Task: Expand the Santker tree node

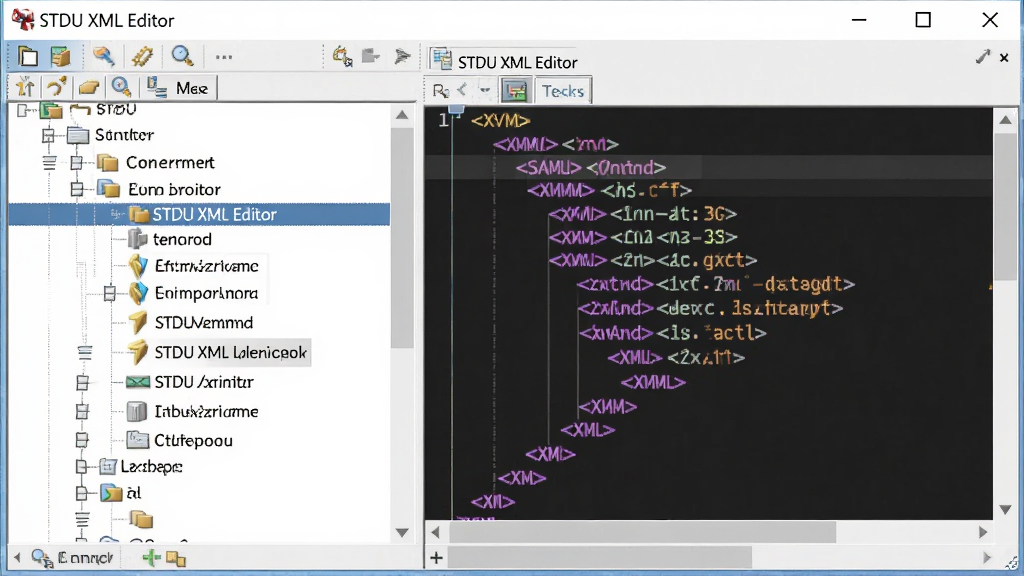Action: click(48, 136)
